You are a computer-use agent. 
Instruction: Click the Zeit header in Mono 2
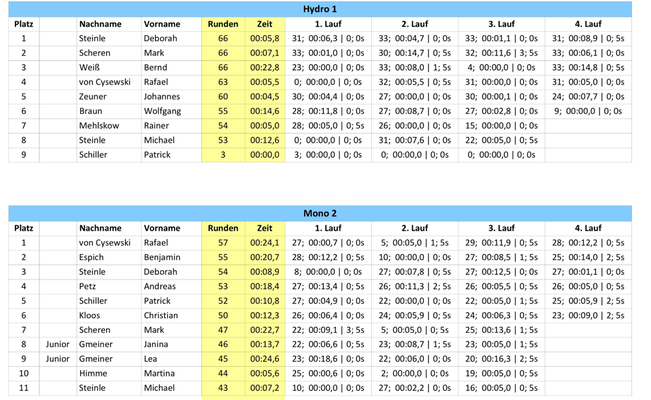[x=265, y=228]
